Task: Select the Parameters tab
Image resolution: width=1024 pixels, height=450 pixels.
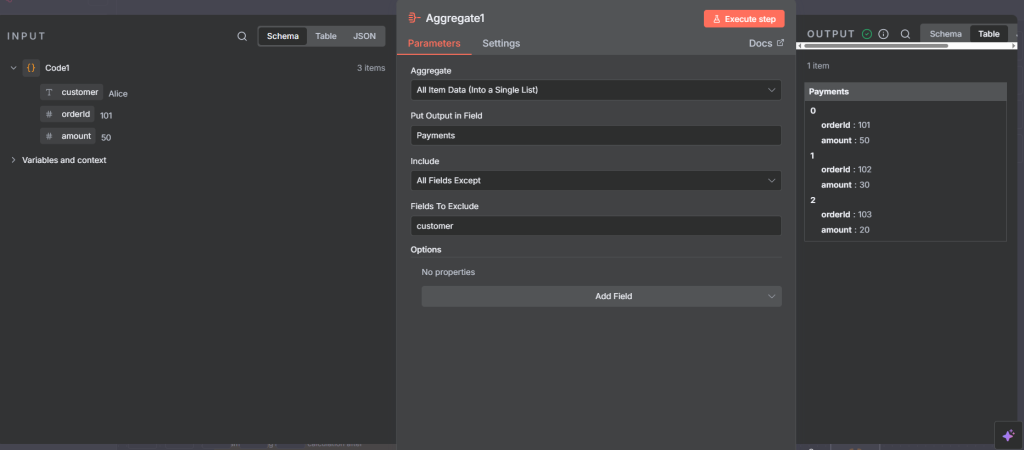Action: [434, 44]
